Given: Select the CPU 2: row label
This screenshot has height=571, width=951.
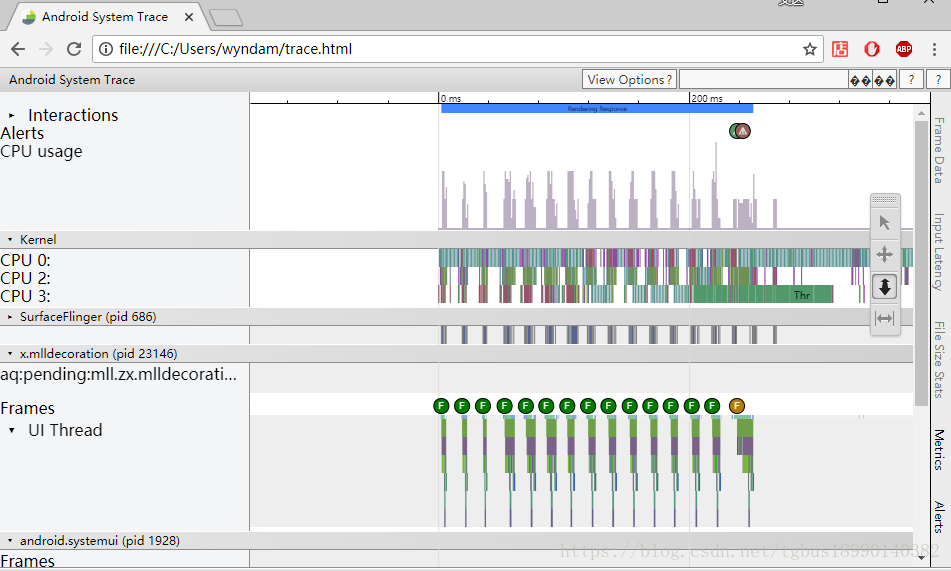Looking at the screenshot, I should coord(25,279).
